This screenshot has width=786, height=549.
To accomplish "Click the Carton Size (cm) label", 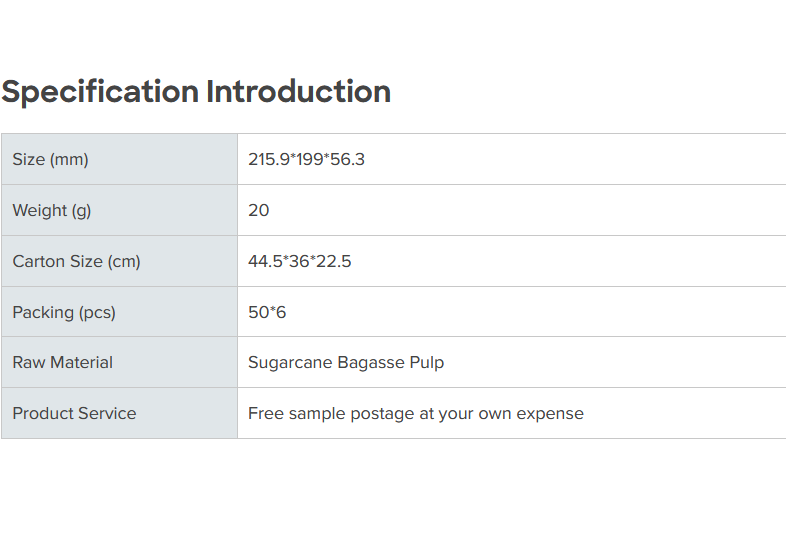I will (76, 262).
